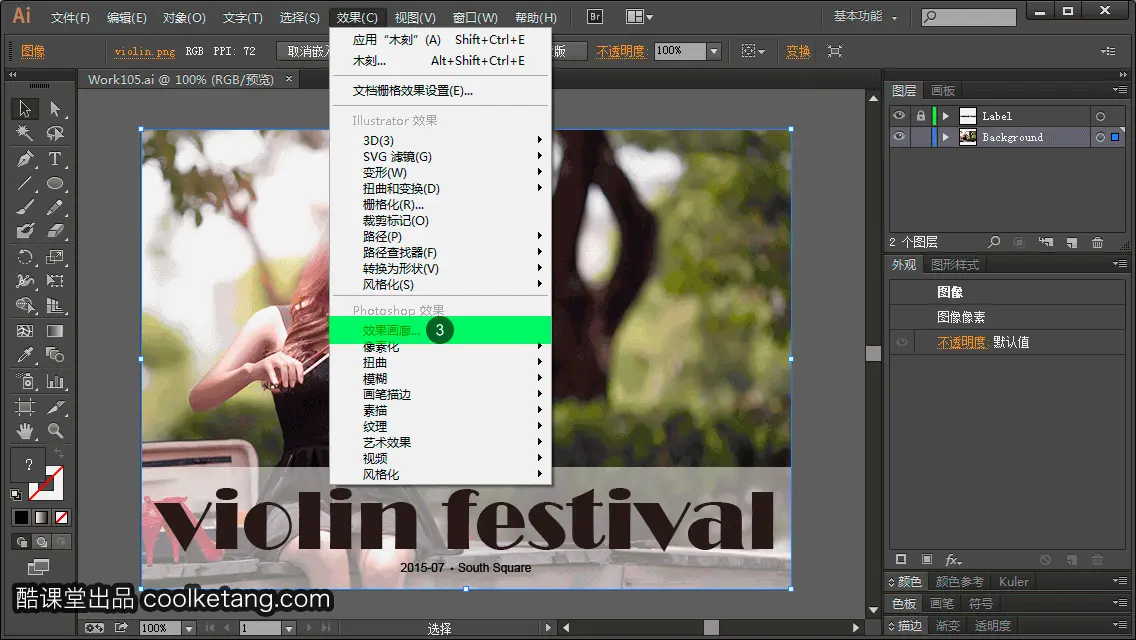
Task: Select the Selection tool arrow
Action: click(x=25, y=109)
